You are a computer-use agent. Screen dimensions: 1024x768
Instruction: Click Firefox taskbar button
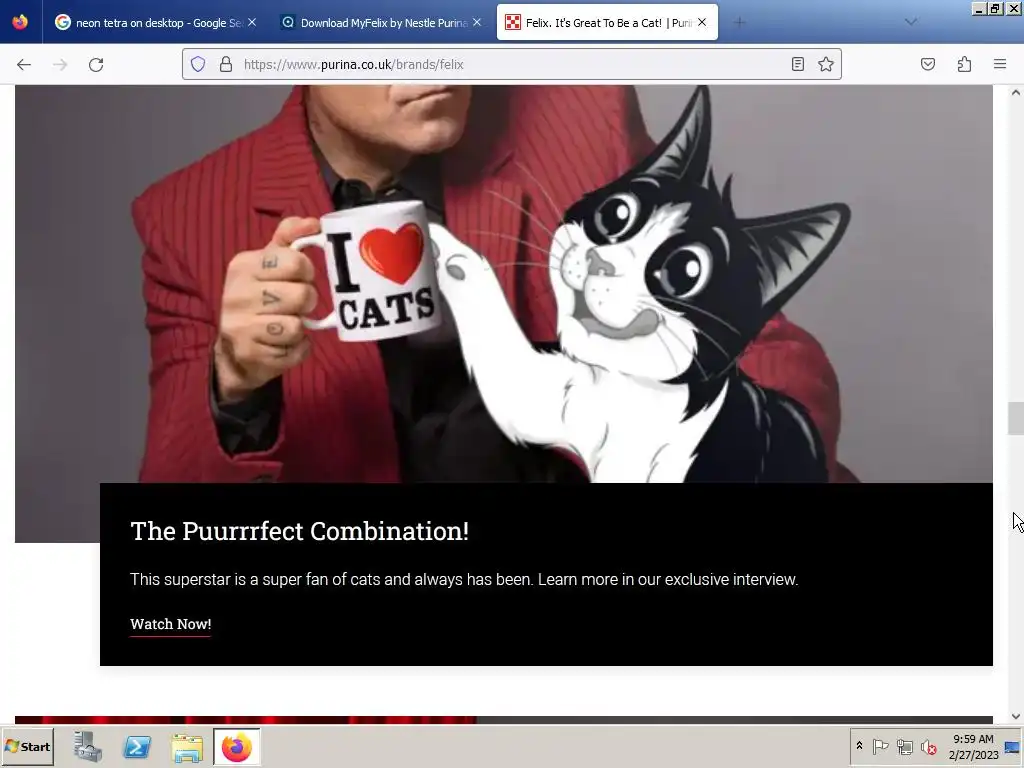(x=236, y=746)
